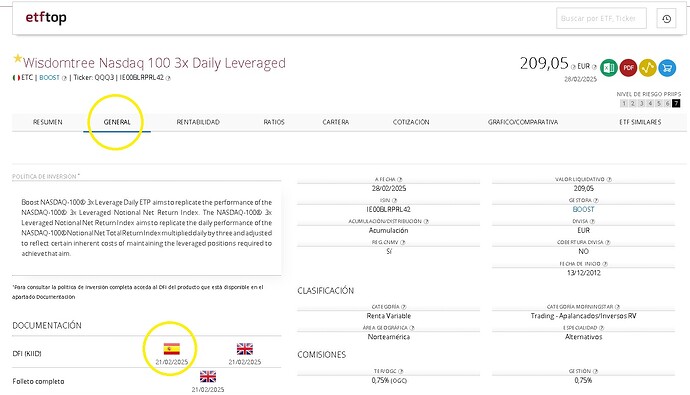Click the Acumulación value
690x395 pixels.
(x=388, y=230)
